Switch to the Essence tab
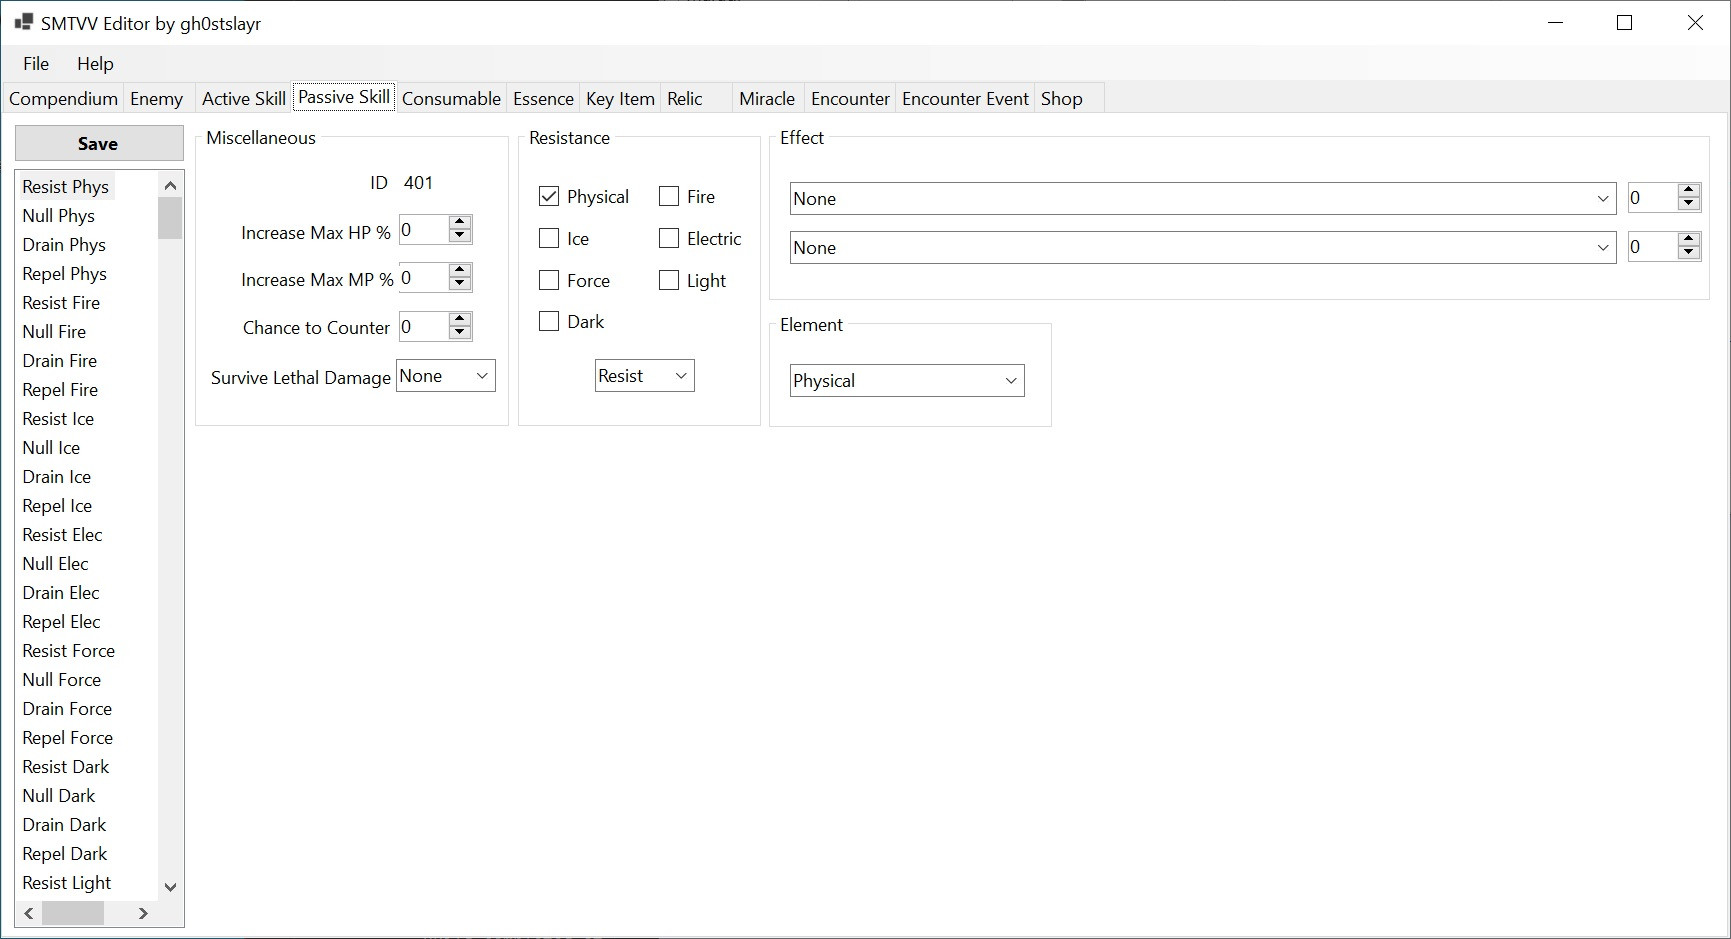This screenshot has width=1731, height=939. (543, 98)
